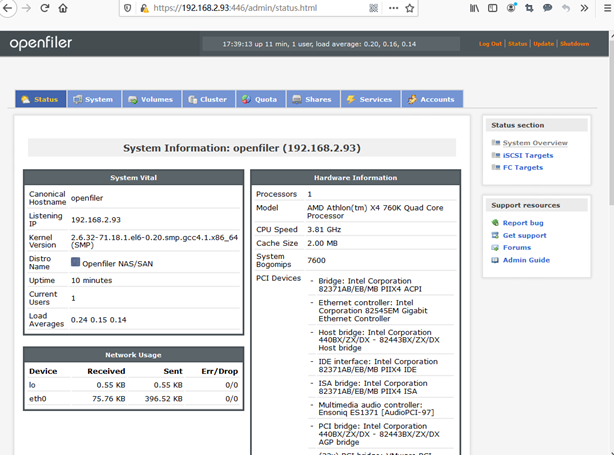Open Firefox account avatar icon
Viewport: 614px width, 455px height.
tap(511, 7)
